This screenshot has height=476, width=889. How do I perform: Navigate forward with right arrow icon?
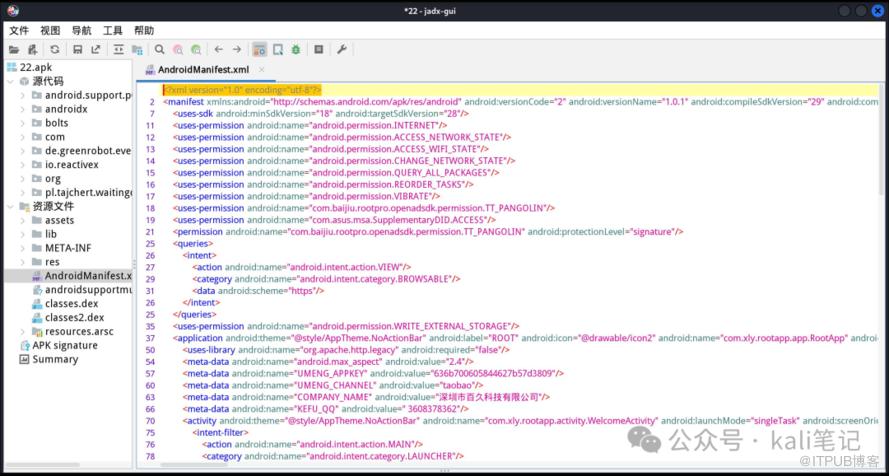click(x=237, y=49)
